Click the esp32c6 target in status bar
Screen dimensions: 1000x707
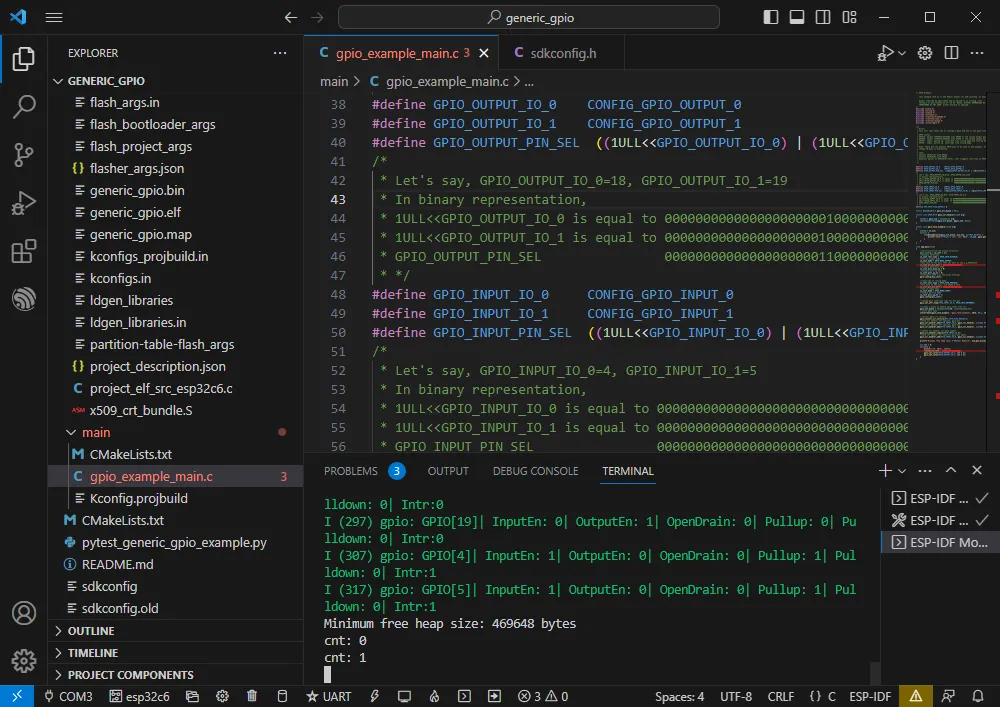point(140,696)
